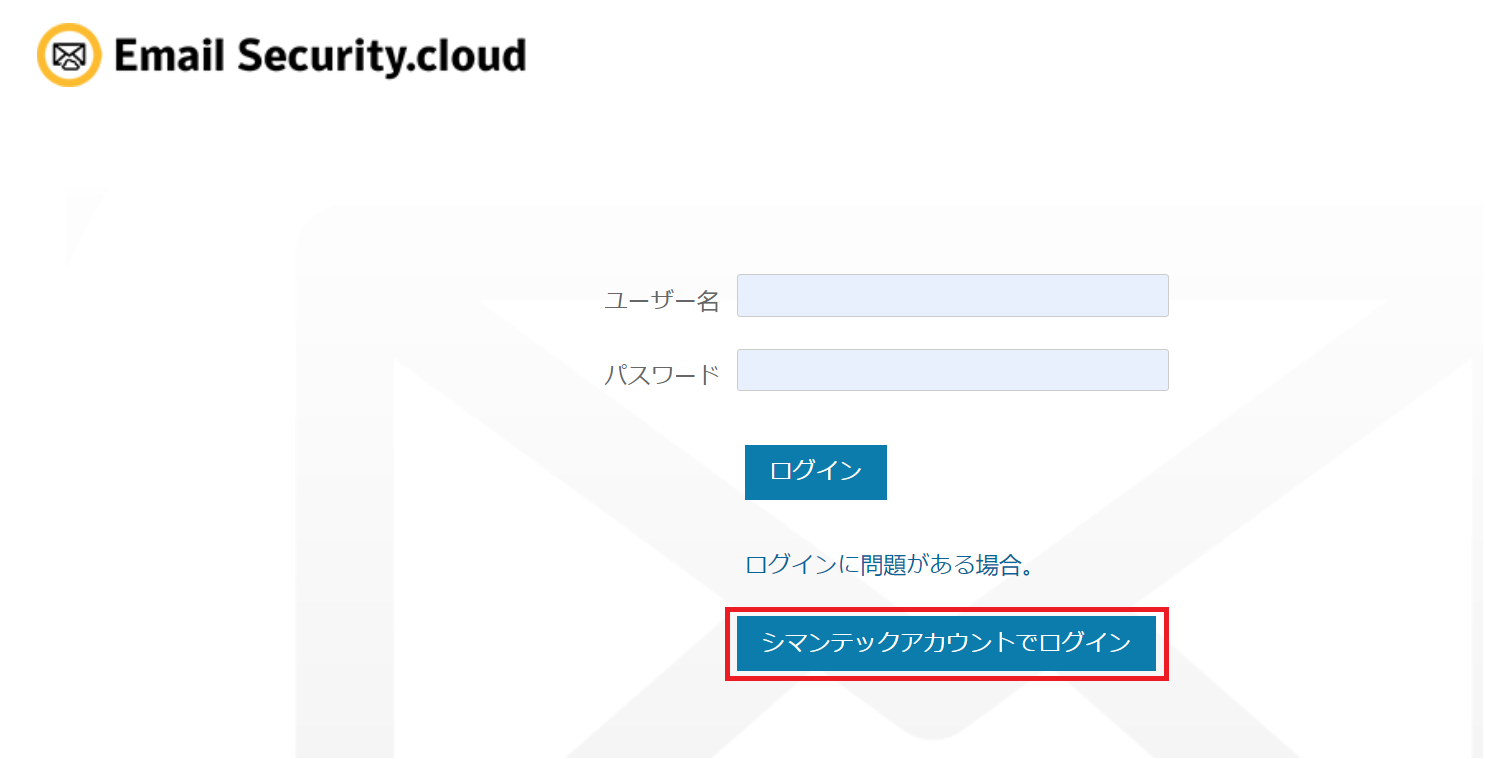This screenshot has width=1485, height=759.
Task: Click the orange envelope logo icon
Action: (x=69, y=55)
